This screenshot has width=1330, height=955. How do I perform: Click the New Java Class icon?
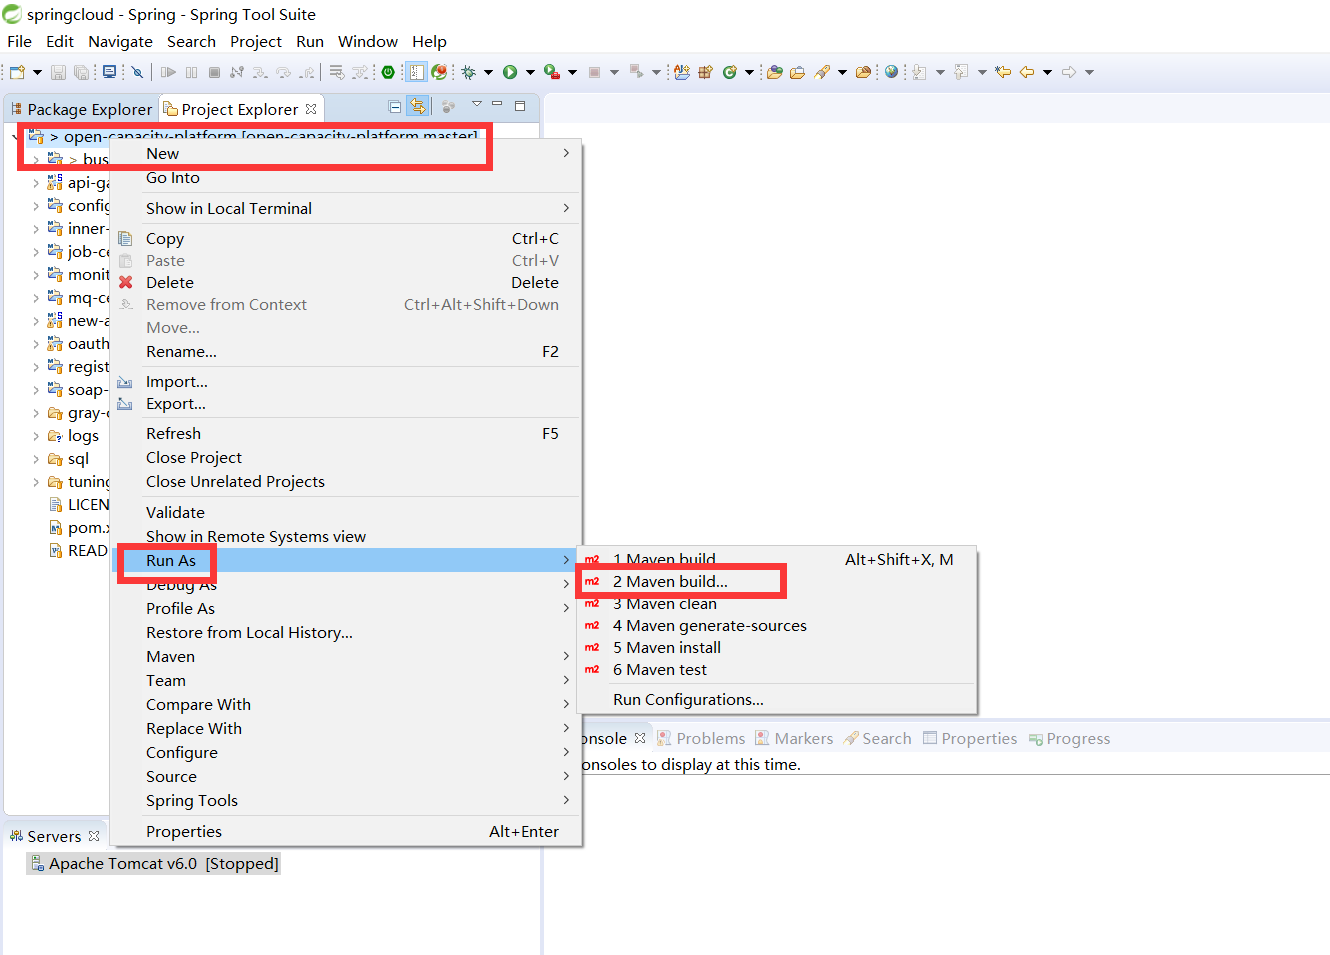pos(729,72)
